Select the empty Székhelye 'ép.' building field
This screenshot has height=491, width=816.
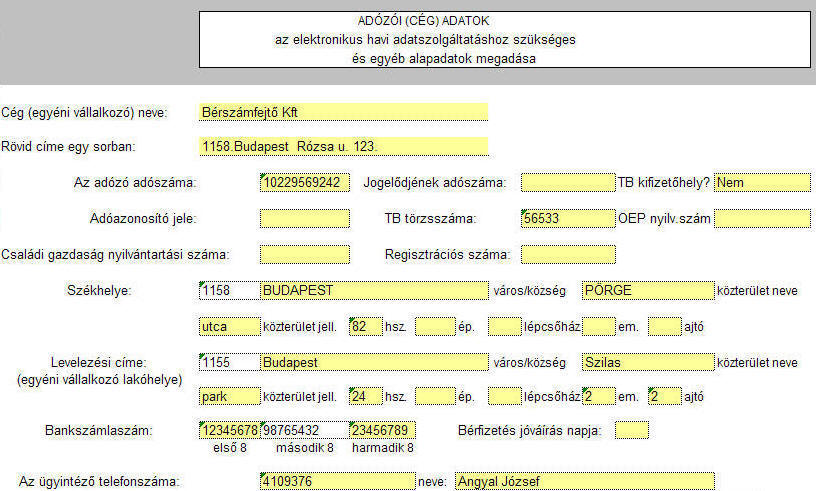click(435, 326)
